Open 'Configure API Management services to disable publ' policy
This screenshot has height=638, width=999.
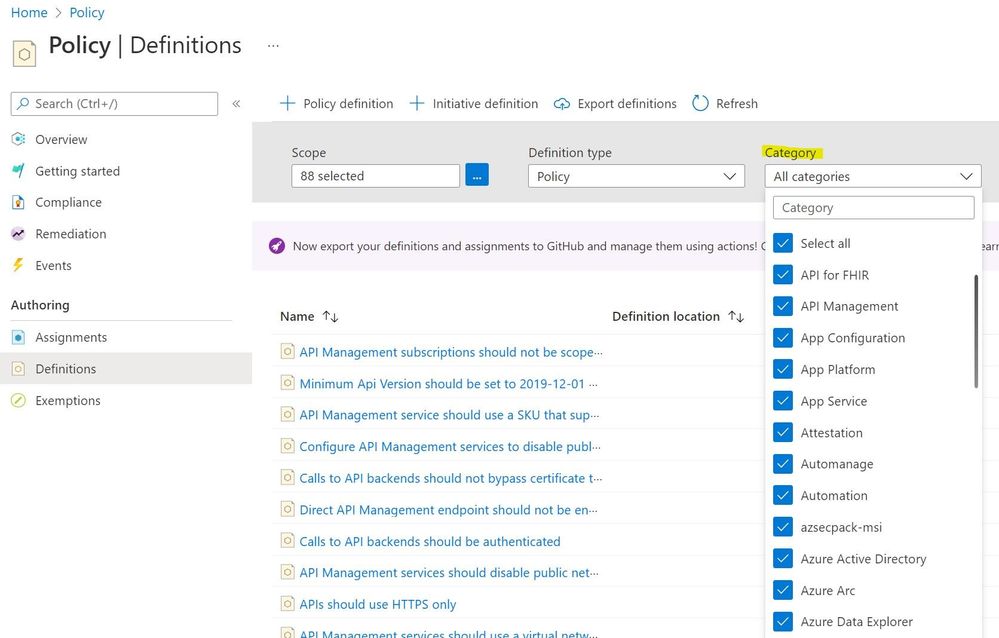[450, 446]
